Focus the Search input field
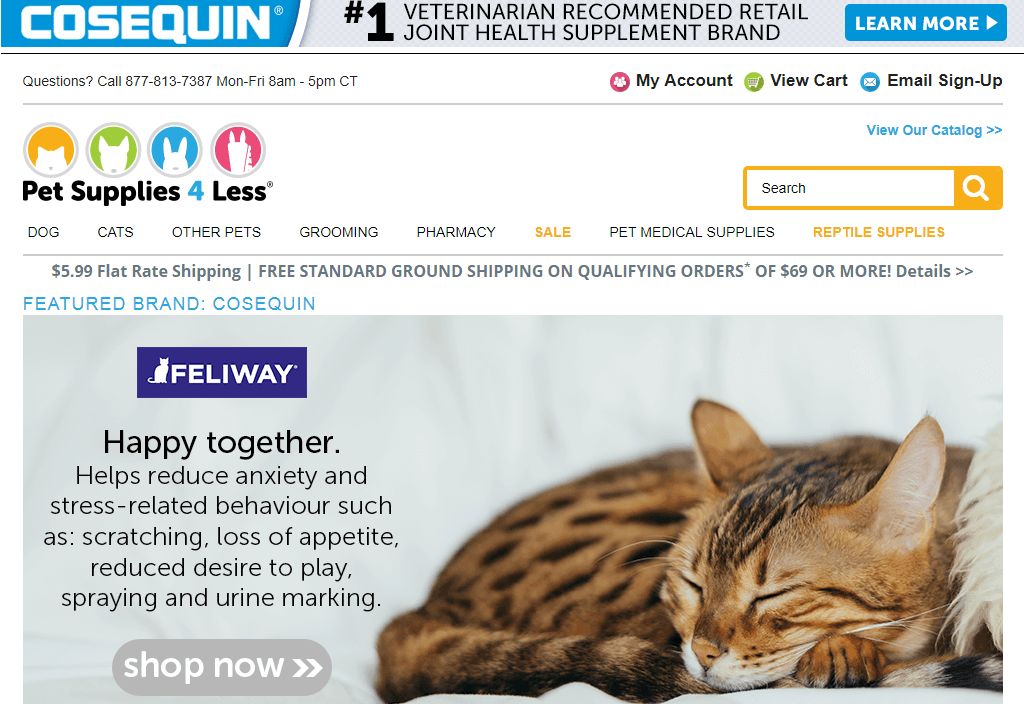 [850, 188]
